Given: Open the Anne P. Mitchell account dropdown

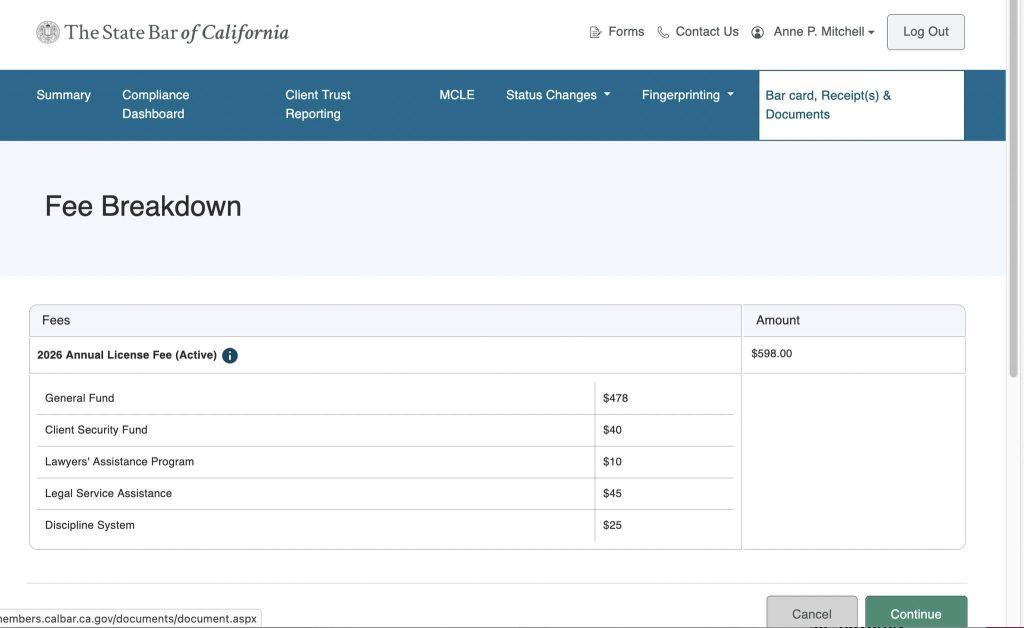Looking at the screenshot, I should click(x=824, y=32).
